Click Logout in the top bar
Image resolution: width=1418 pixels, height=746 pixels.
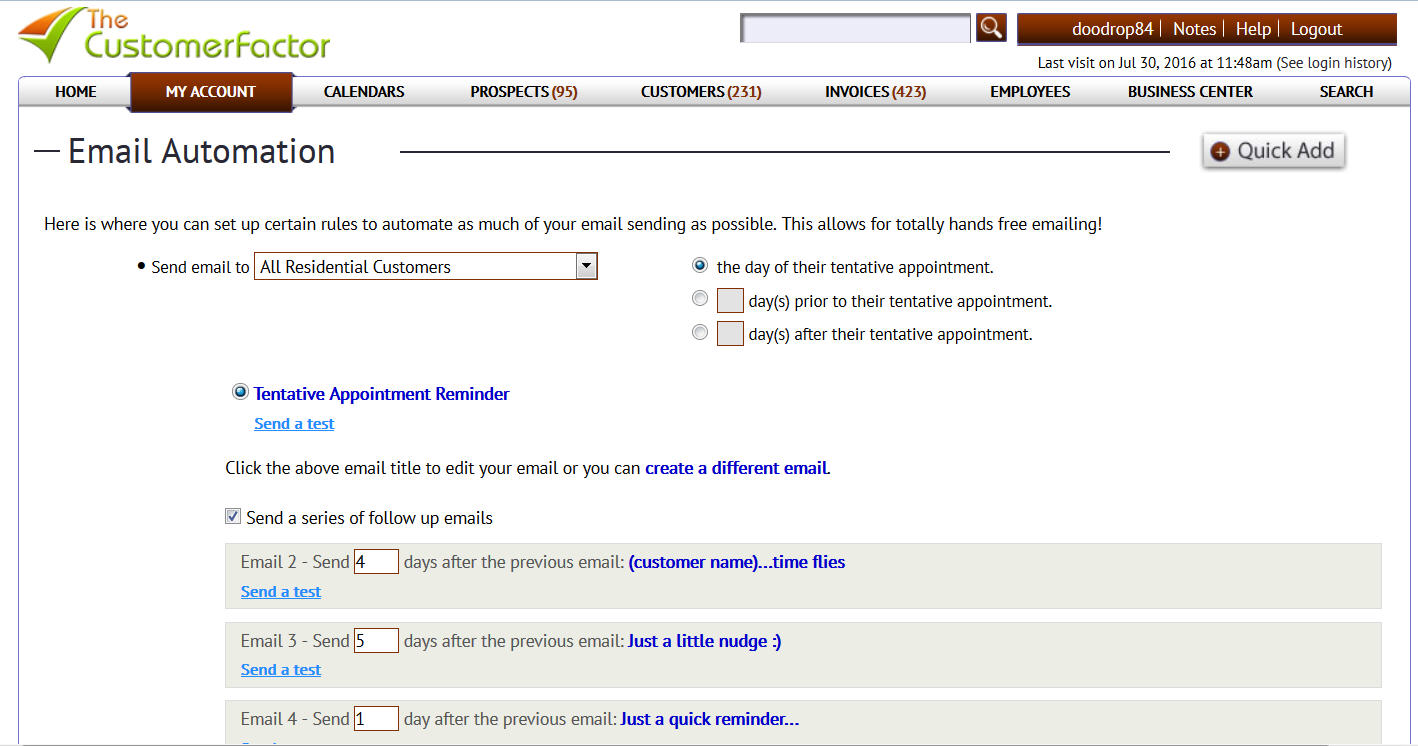click(x=1316, y=29)
